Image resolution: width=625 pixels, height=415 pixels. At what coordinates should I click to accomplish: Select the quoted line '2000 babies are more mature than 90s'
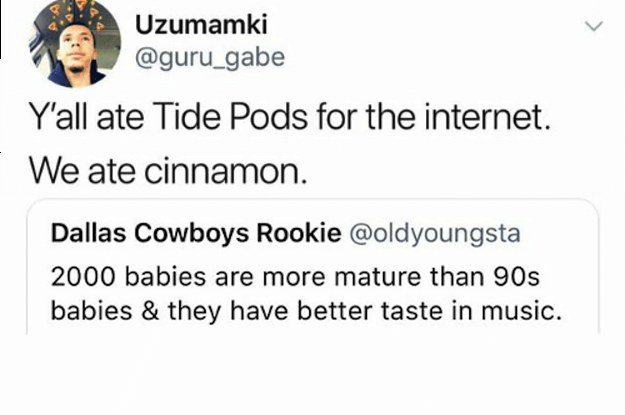295,277
